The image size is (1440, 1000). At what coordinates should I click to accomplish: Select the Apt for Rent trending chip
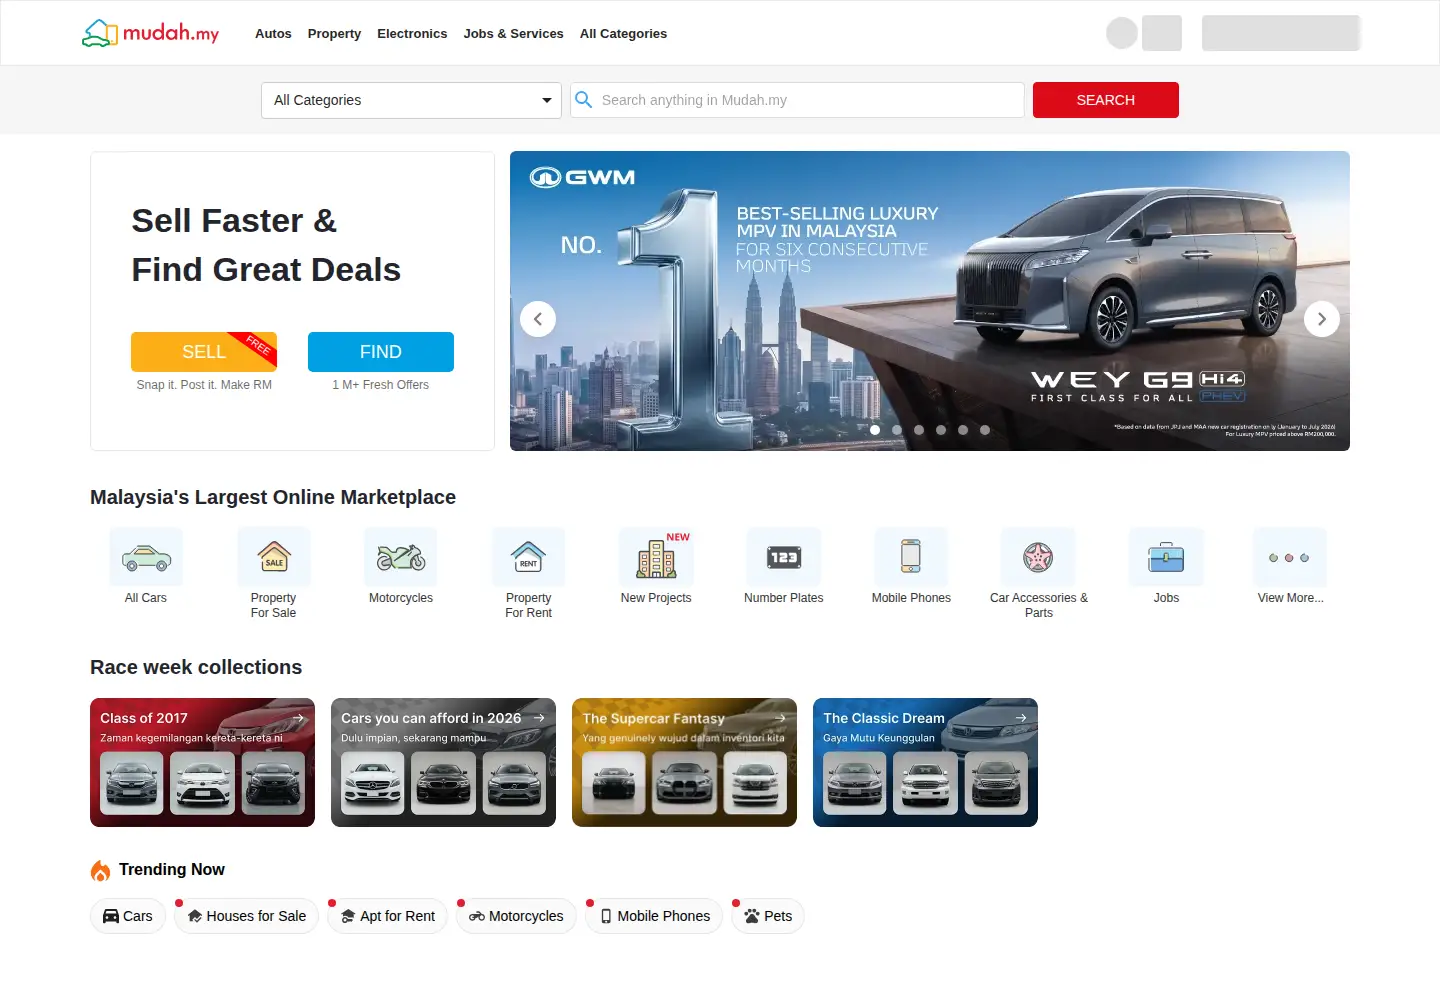pyautogui.click(x=388, y=916)
